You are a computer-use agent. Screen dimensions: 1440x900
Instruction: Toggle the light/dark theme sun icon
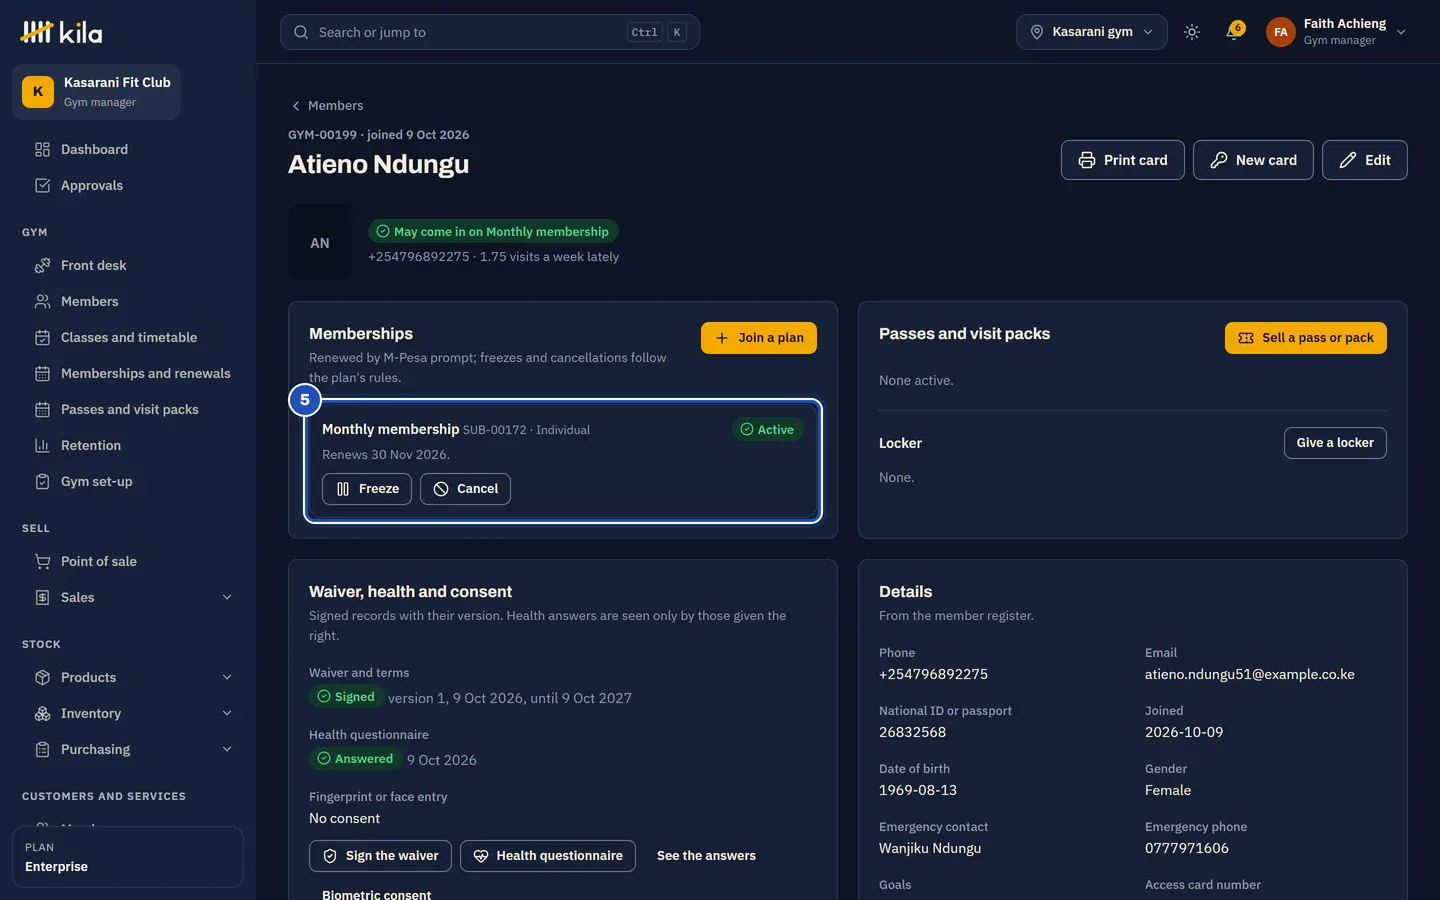click(1192, 32)
